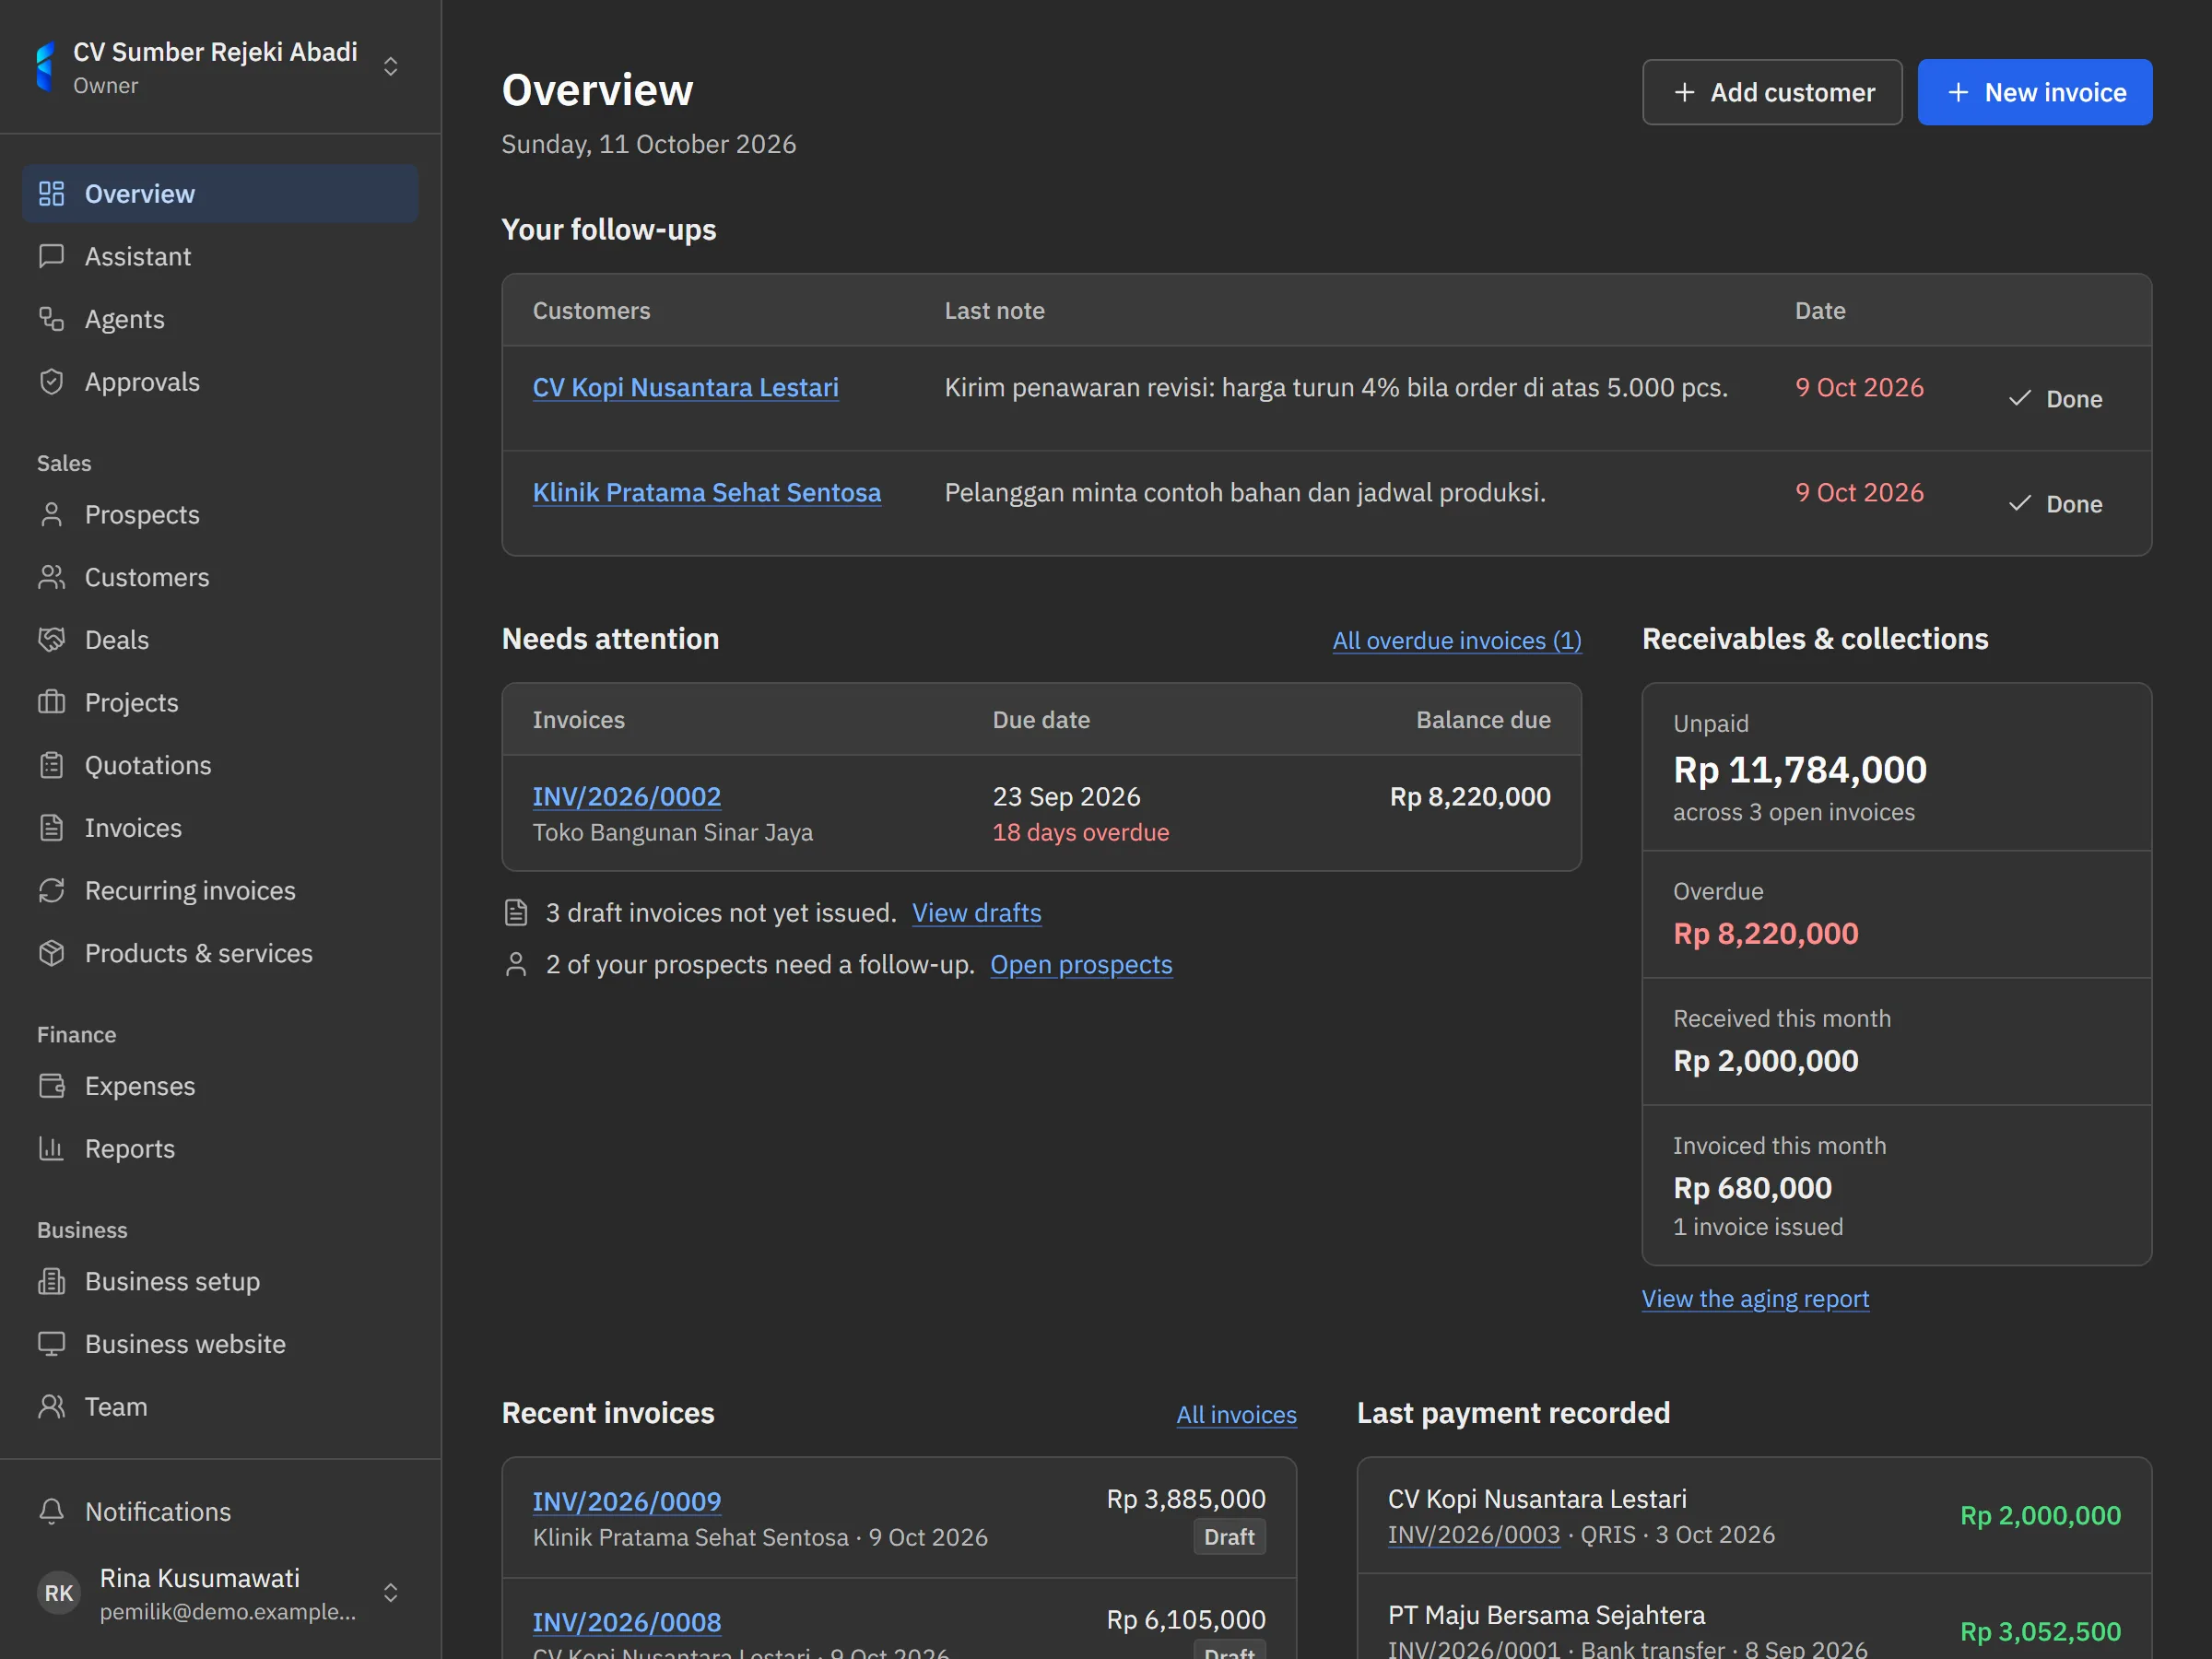2212x1659 pixels.
Task: Open the Klinik Pratama Sehat Sentosa customer link
Action: coord(707,493)
